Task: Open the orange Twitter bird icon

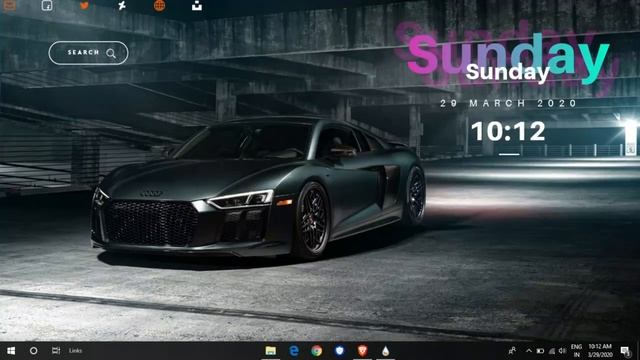Action: click(84, 5)
